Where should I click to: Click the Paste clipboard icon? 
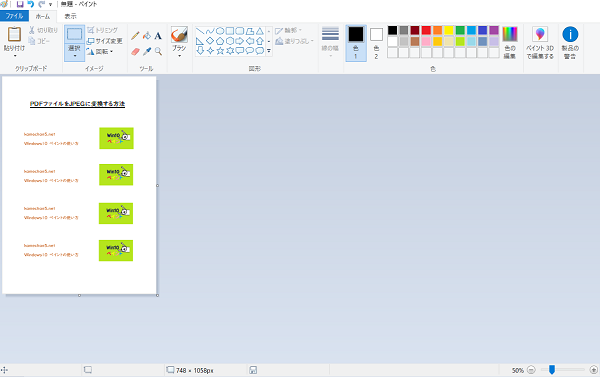point(14,34)
